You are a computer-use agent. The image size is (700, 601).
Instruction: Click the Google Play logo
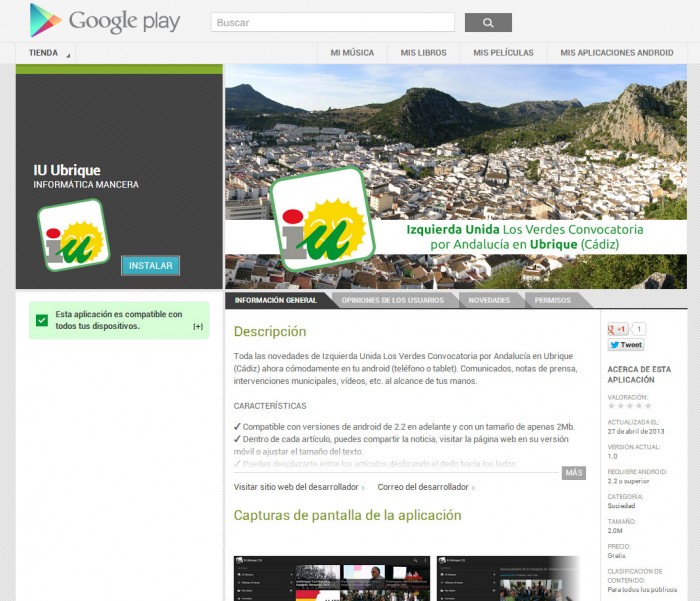pos(104,21)
